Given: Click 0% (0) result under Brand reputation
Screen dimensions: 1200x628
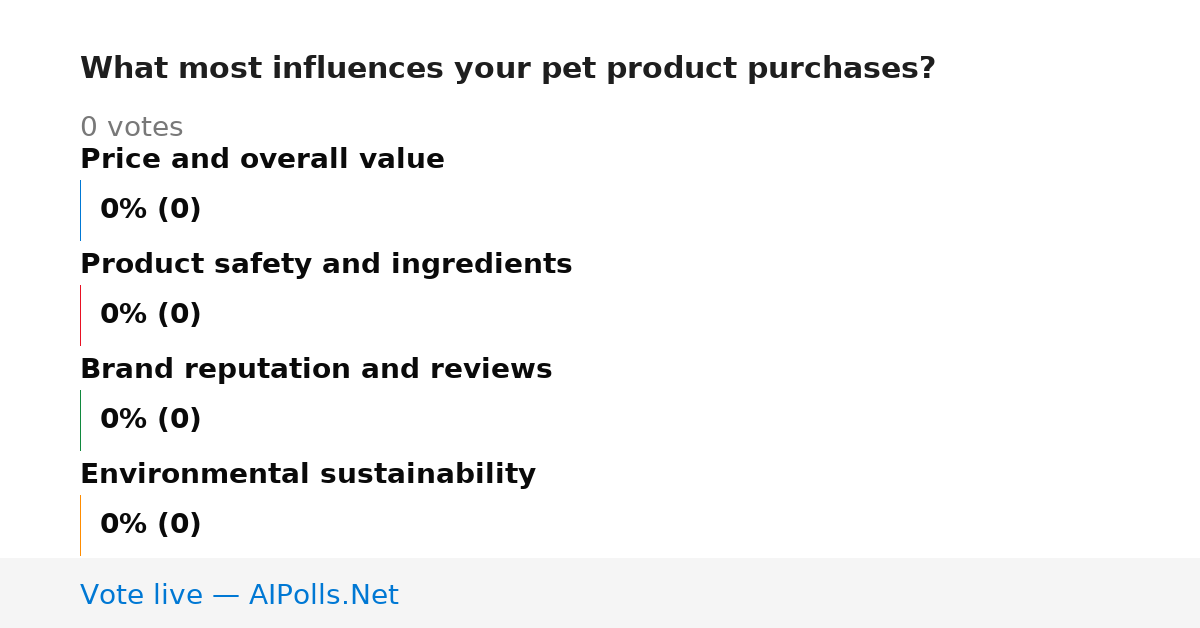Looking at the screenshot, I should [x=151, y=420].
